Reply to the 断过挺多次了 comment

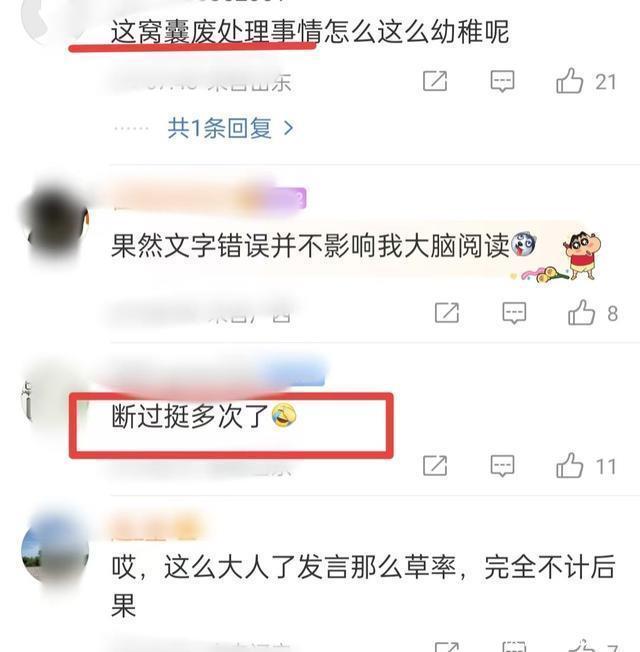coord(502,465)
